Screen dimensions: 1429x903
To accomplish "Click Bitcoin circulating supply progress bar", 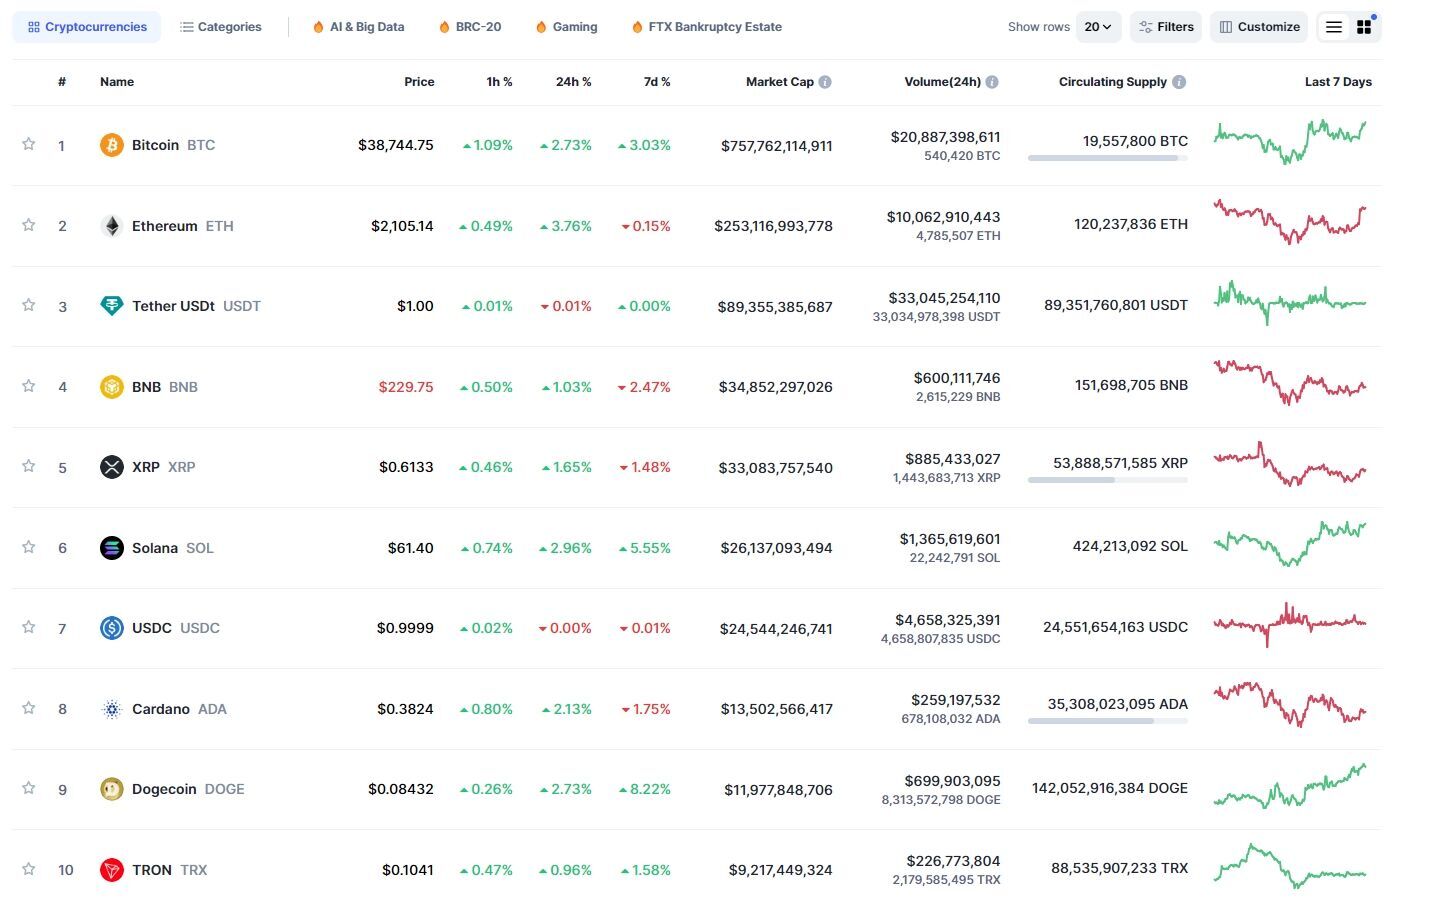I will click(x=1108, y=158).
